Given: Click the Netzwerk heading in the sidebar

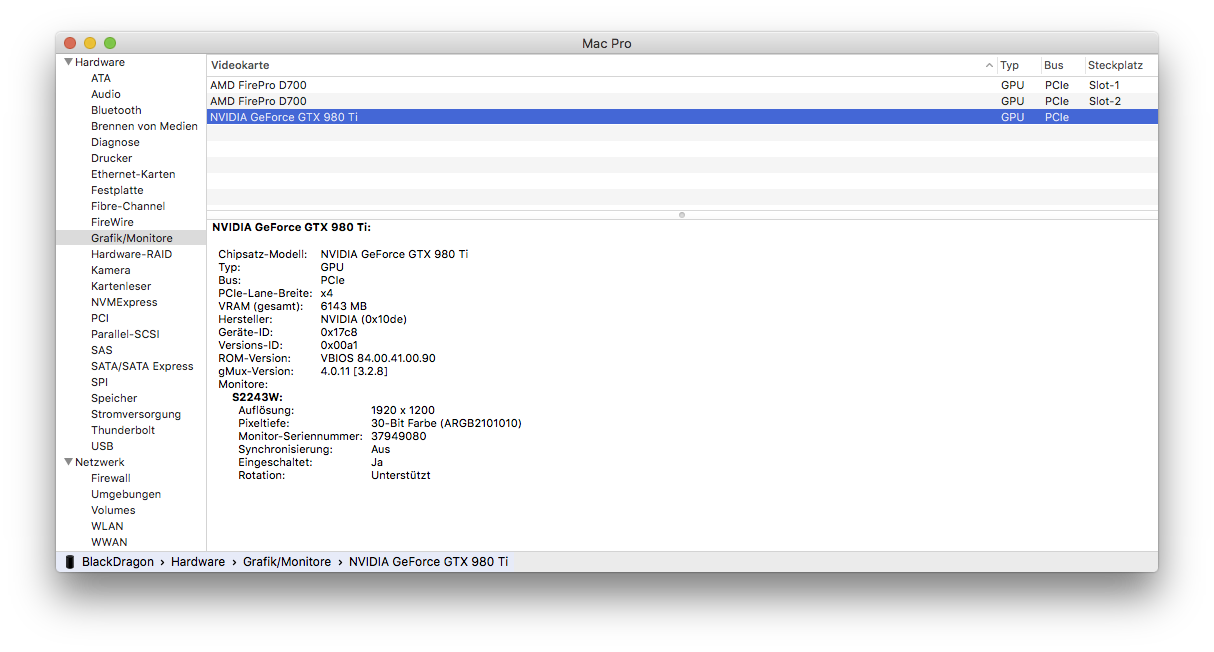Looking at the screenshot, I should click(x=100, y=462).
